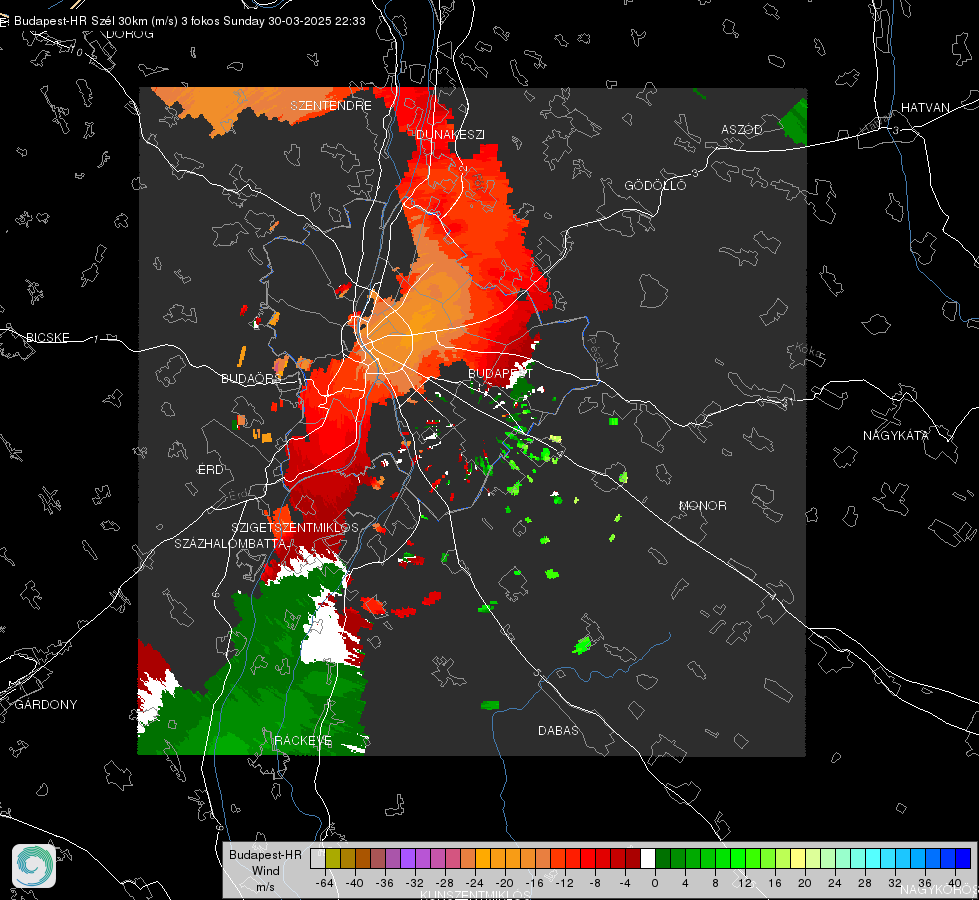Image resolution: width=979 pixels, height=900 pixels.
Task: Click the timestamp 'Sunday 30-03-2025 22:33'
Action: point(294,21)
